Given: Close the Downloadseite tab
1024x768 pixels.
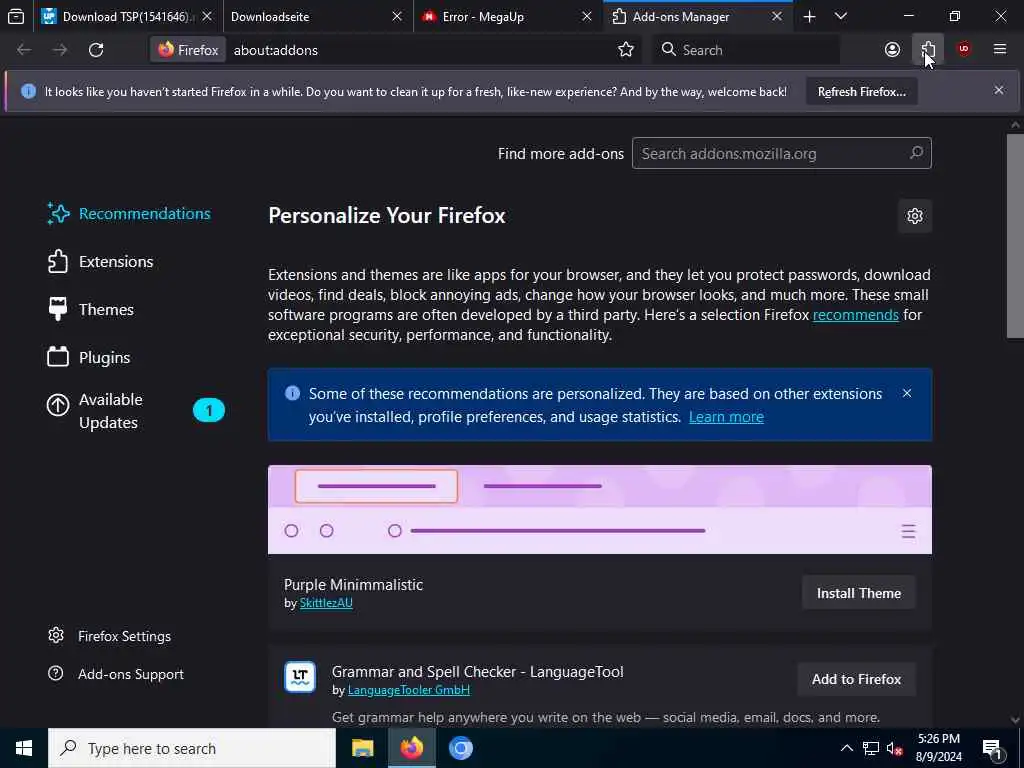Looking at the screenshot, I should [396, 17].
